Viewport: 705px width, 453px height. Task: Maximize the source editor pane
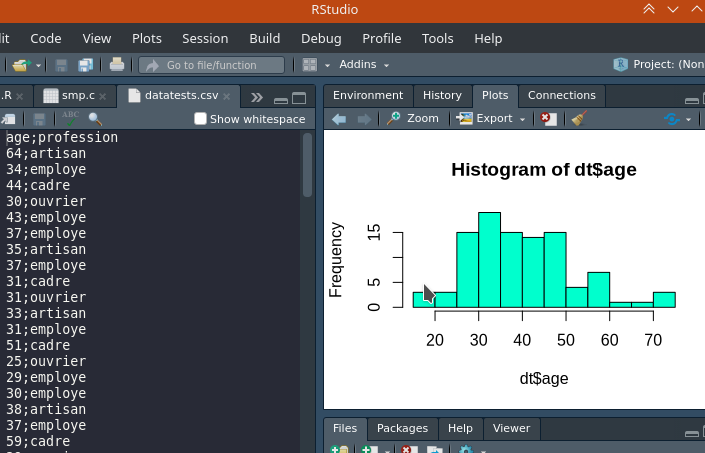tap(299, 98)
